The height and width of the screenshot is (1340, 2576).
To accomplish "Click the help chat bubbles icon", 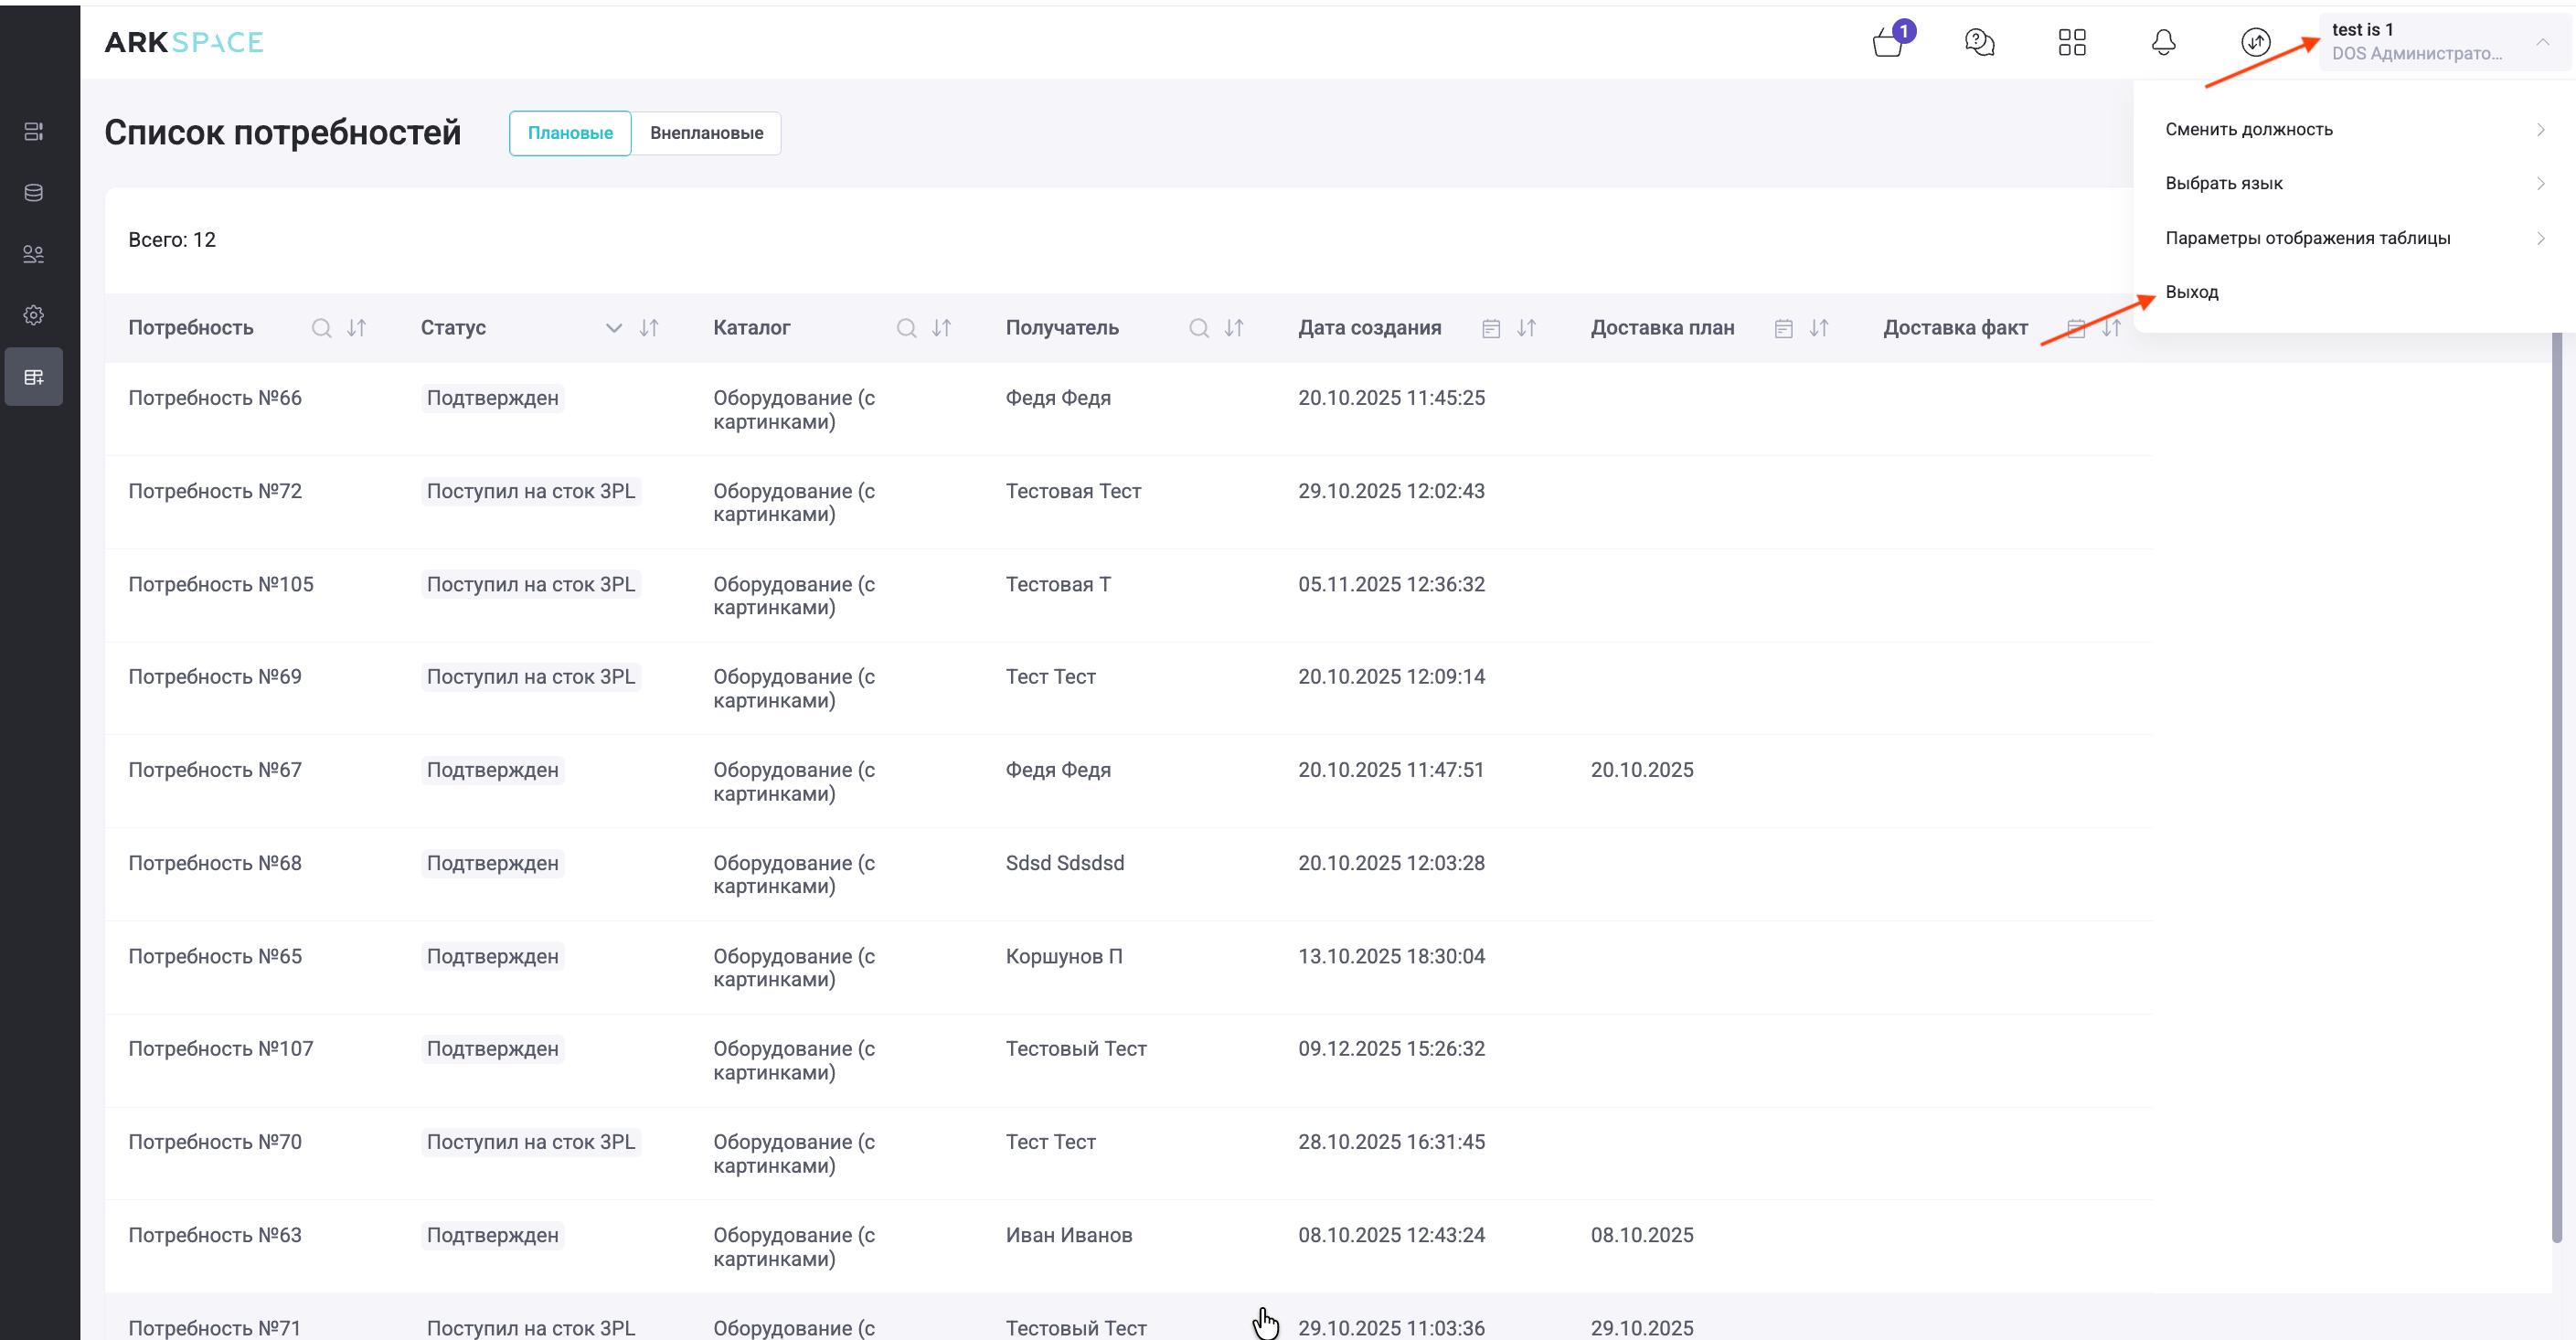I will [x=1979, y=42].
